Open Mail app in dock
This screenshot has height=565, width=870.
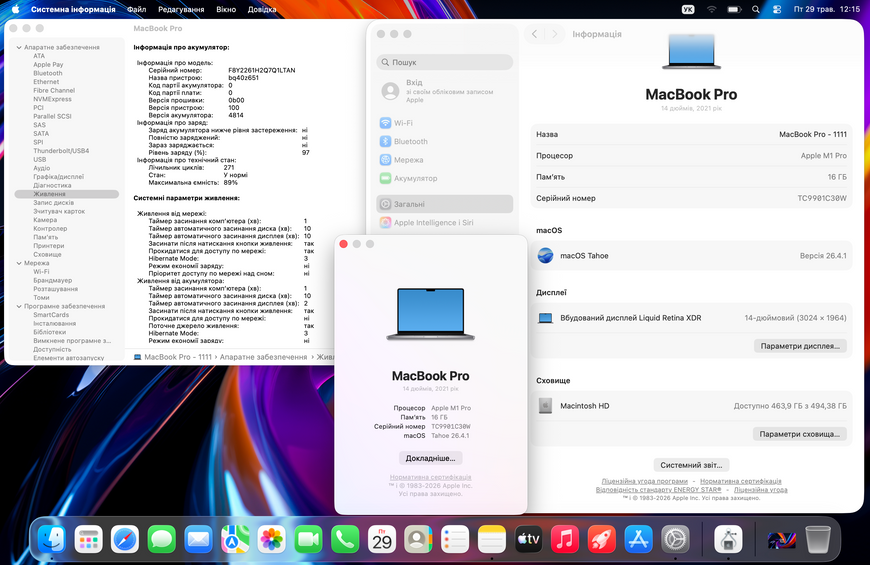coord(199,539)
